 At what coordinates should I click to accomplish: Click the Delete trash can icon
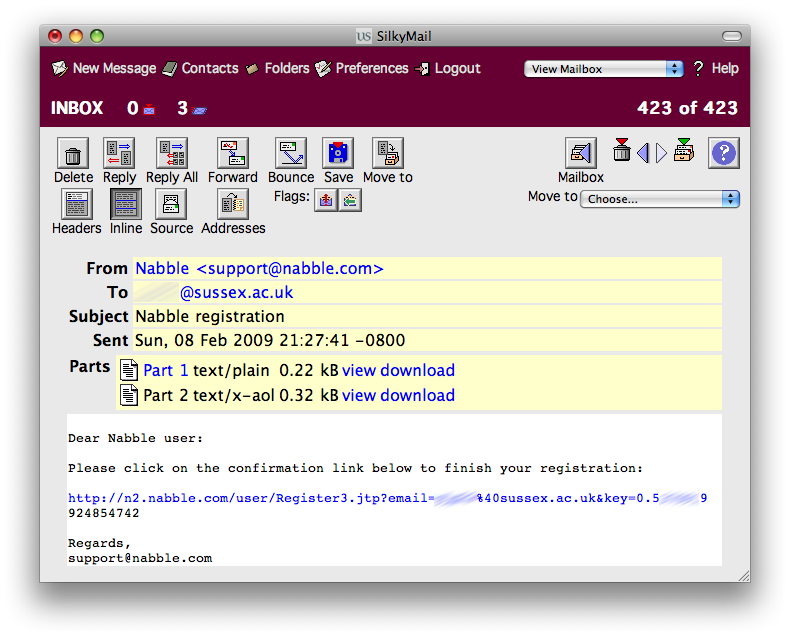[73, 154]
